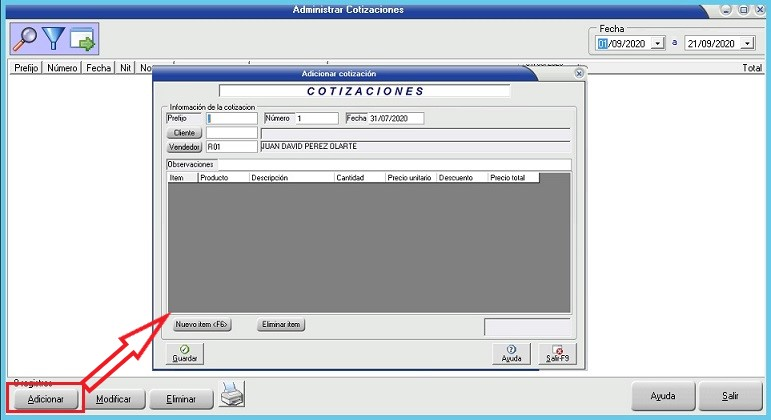Click the Cliente lookup button
The height and width of the screenshot is (420, 771).
pos(184,132)
